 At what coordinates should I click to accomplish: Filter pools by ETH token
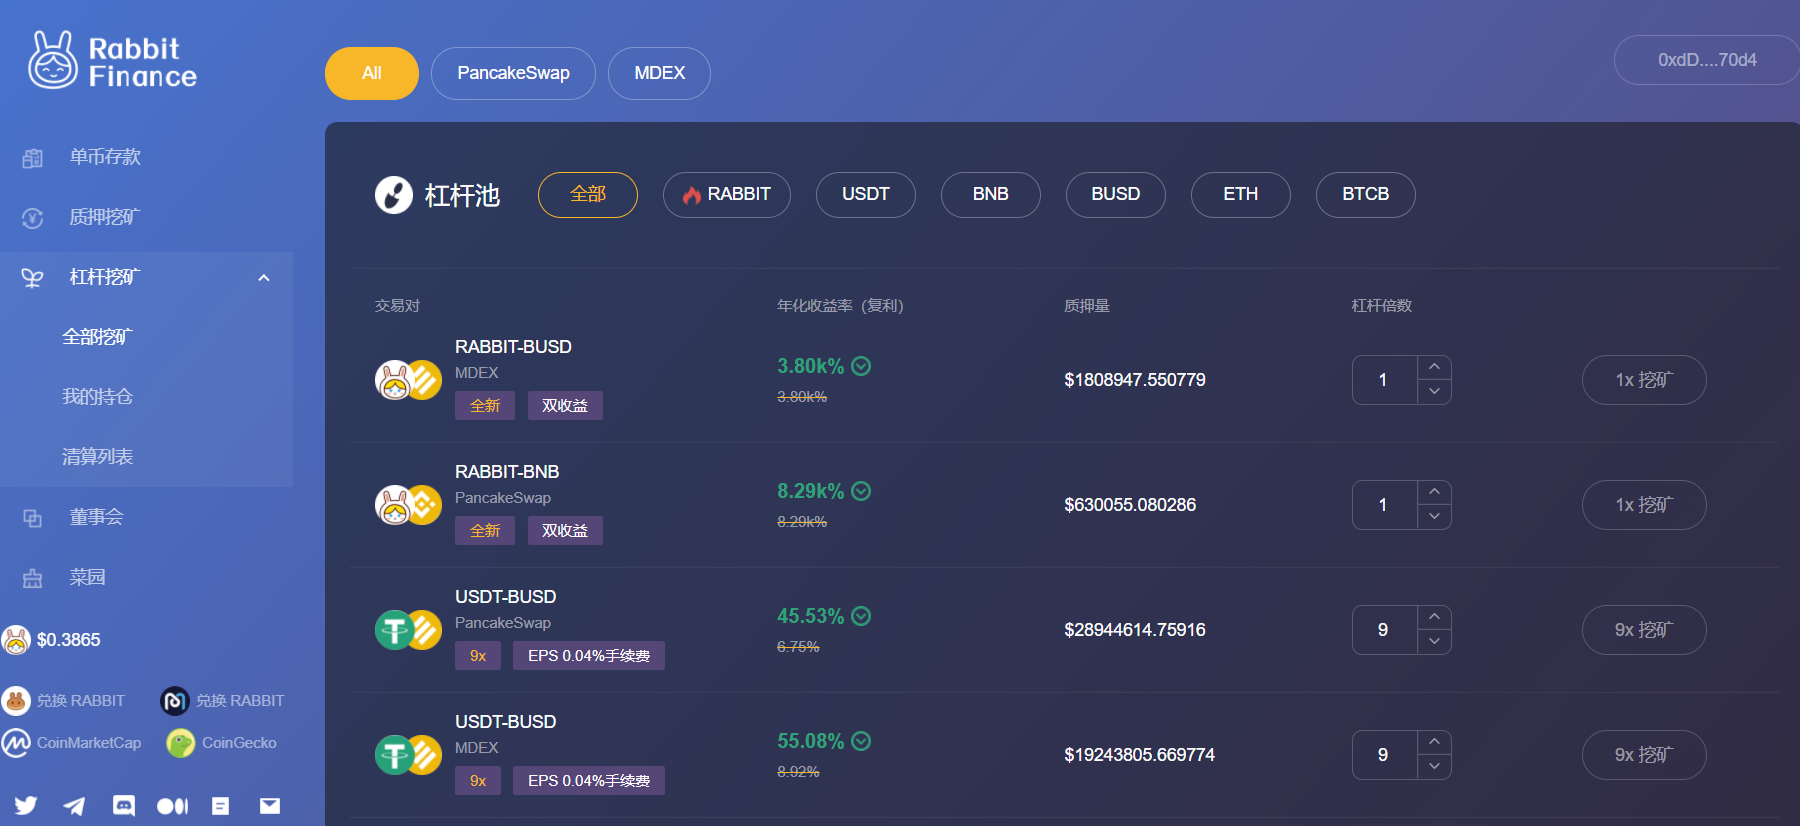click(x=1241, y=195)
